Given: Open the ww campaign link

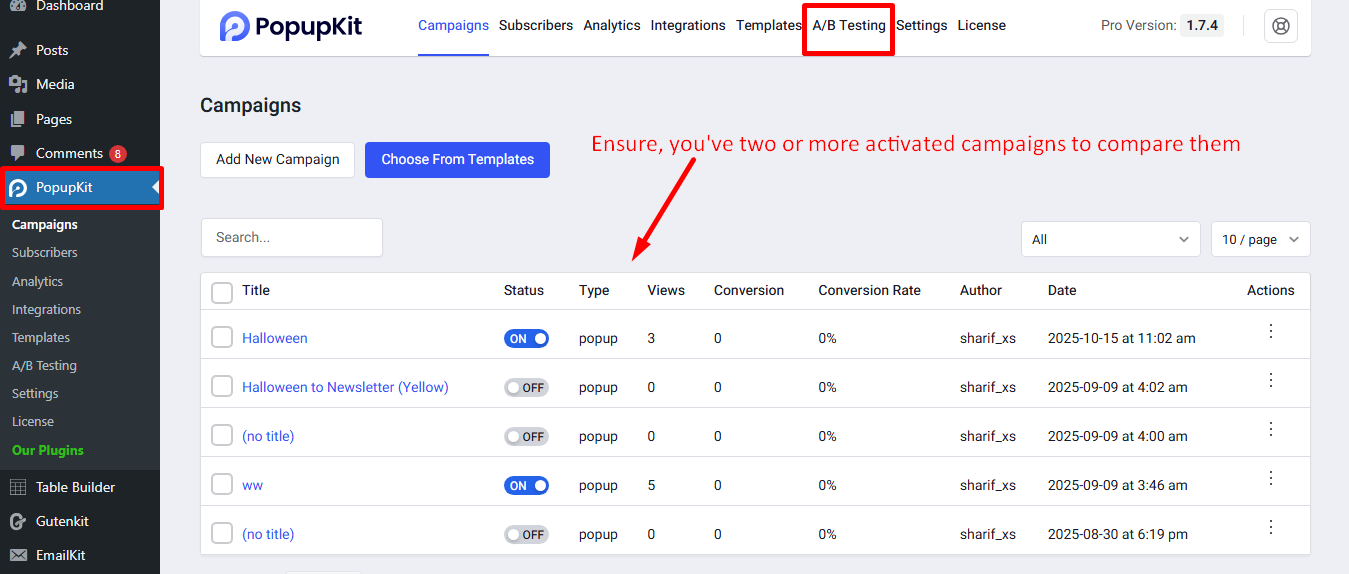Looking at the screenshot, I should [252, 485].
